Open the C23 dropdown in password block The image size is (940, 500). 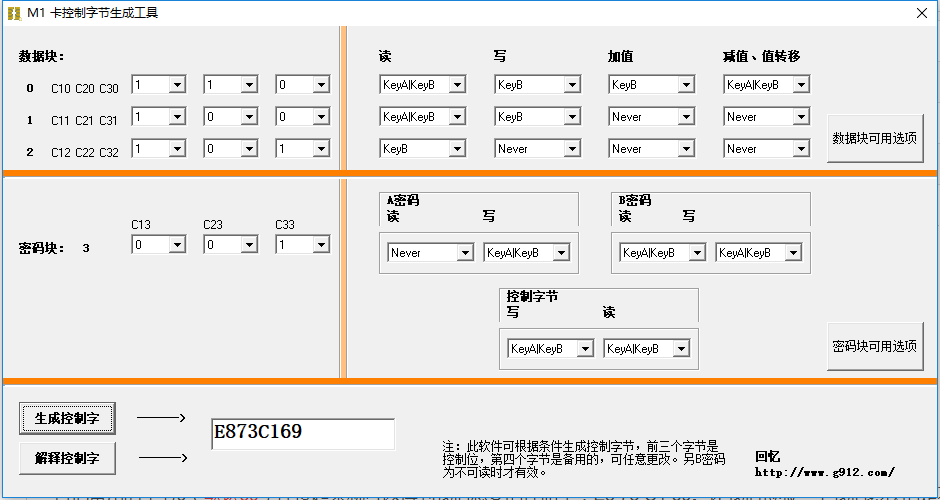point(249,244)
